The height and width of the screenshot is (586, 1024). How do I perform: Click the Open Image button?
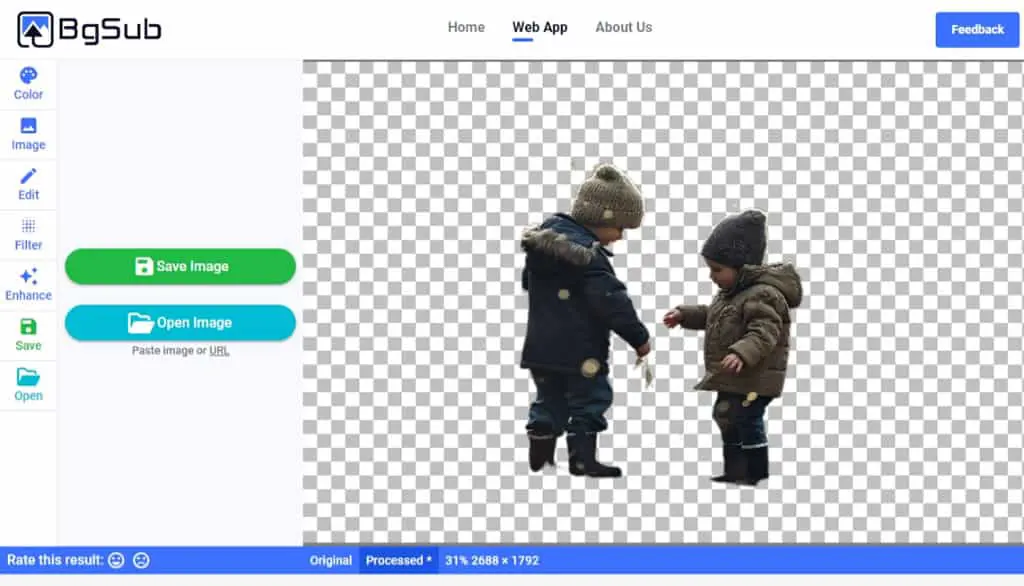(180, 323)
